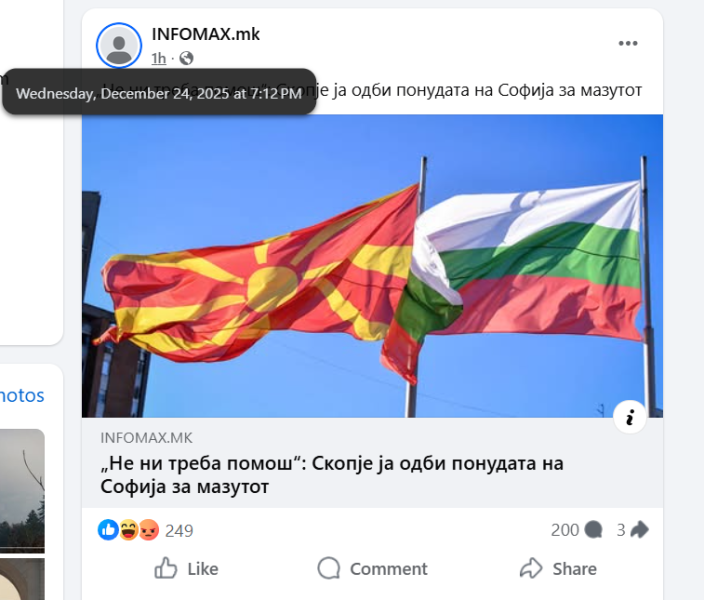Open the flags article preview image

(x=372, y=266)
